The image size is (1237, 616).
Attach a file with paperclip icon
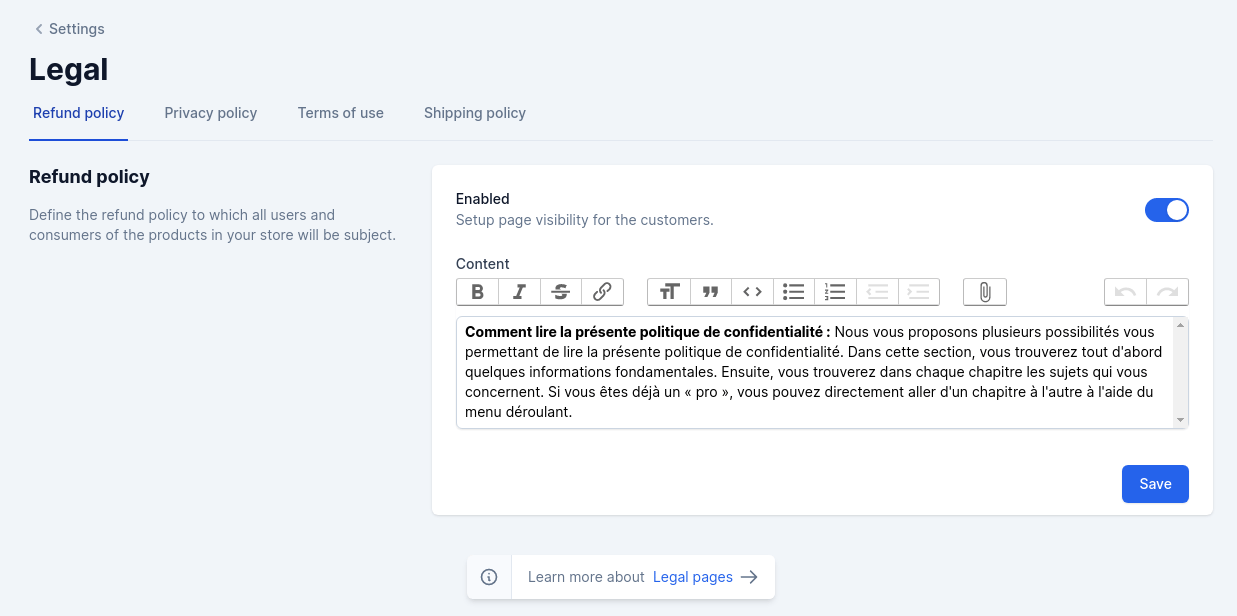pyautogui.click(x=985, y=292)
